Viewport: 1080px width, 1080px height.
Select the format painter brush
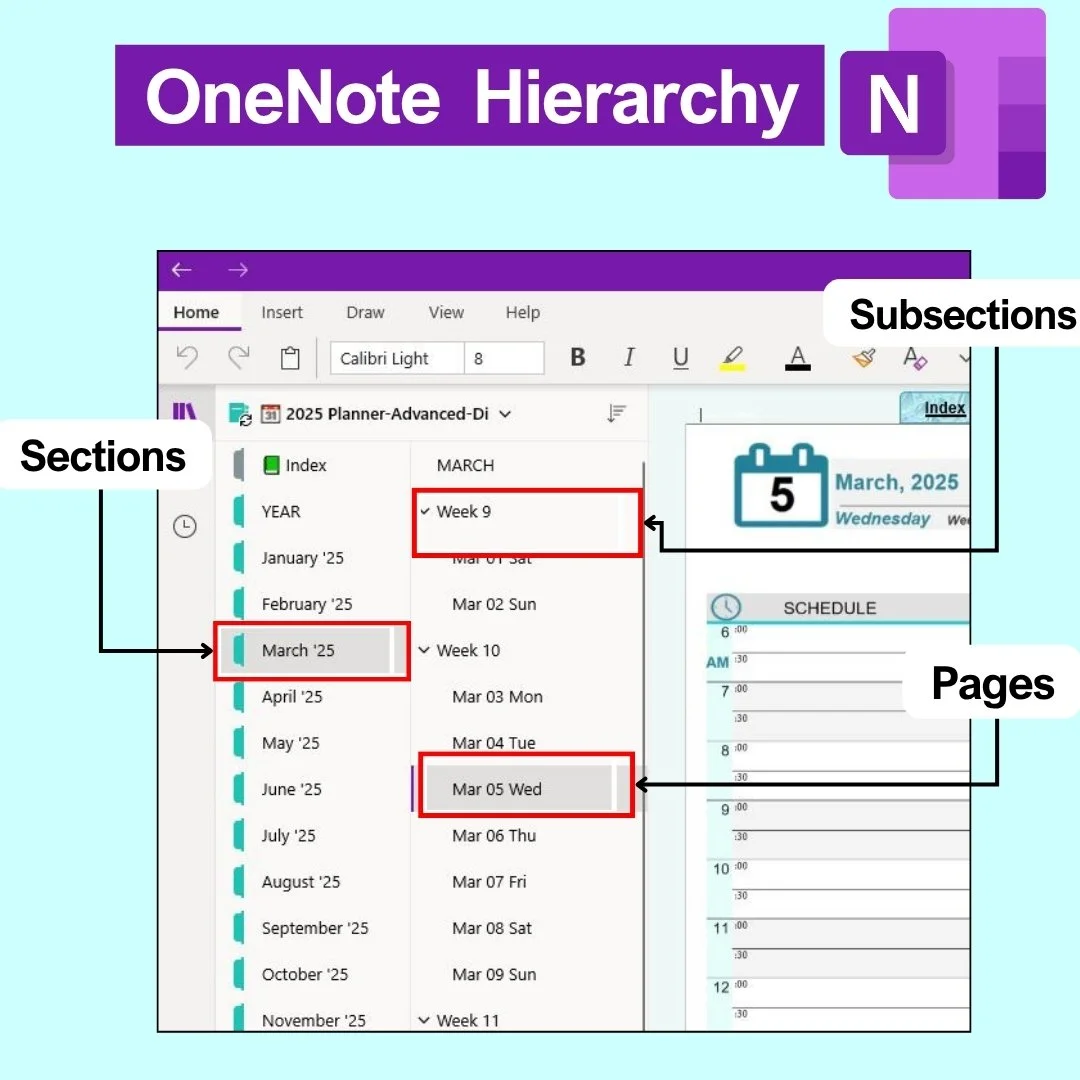(x=864, y=358)
